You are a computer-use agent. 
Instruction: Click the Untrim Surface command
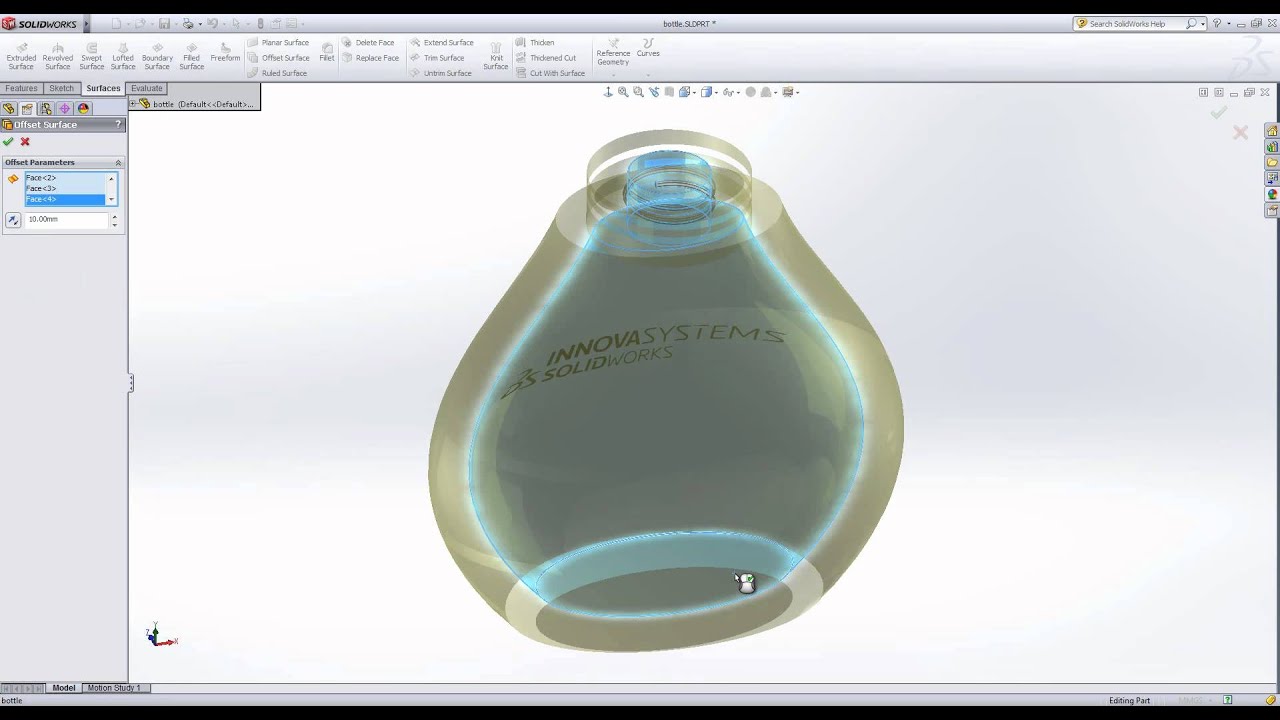click(440, 73)
